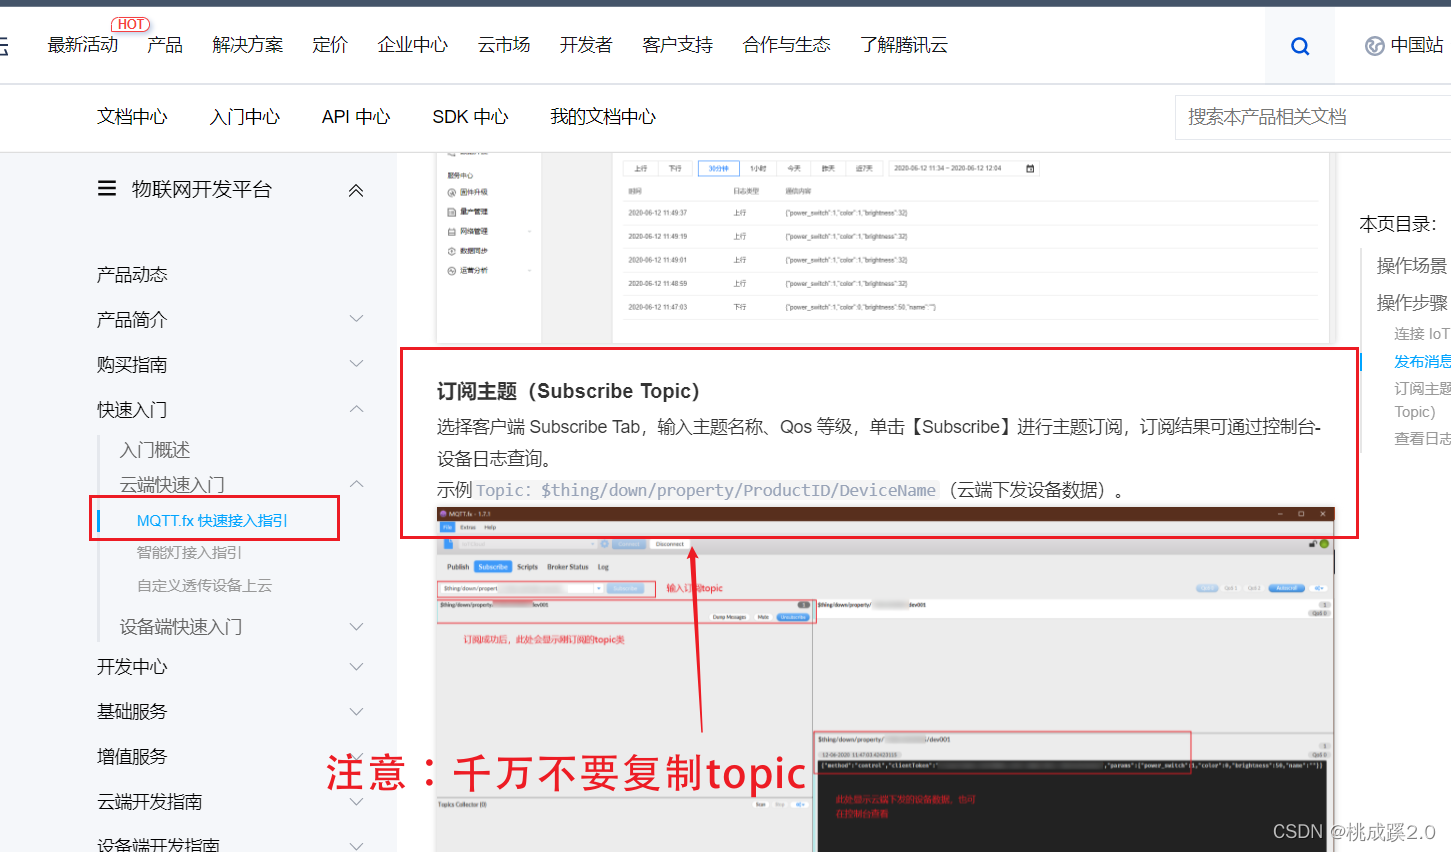This screenshot has height=852, width=1451.
Task: Click the collapse arrow above the sidebar navigation
Action: pos(356,189)
